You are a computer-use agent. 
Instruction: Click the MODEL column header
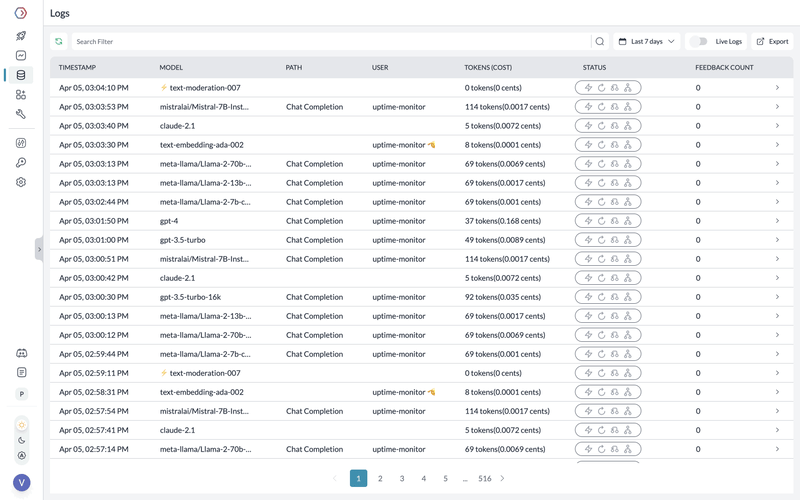[x=171, y=67]
